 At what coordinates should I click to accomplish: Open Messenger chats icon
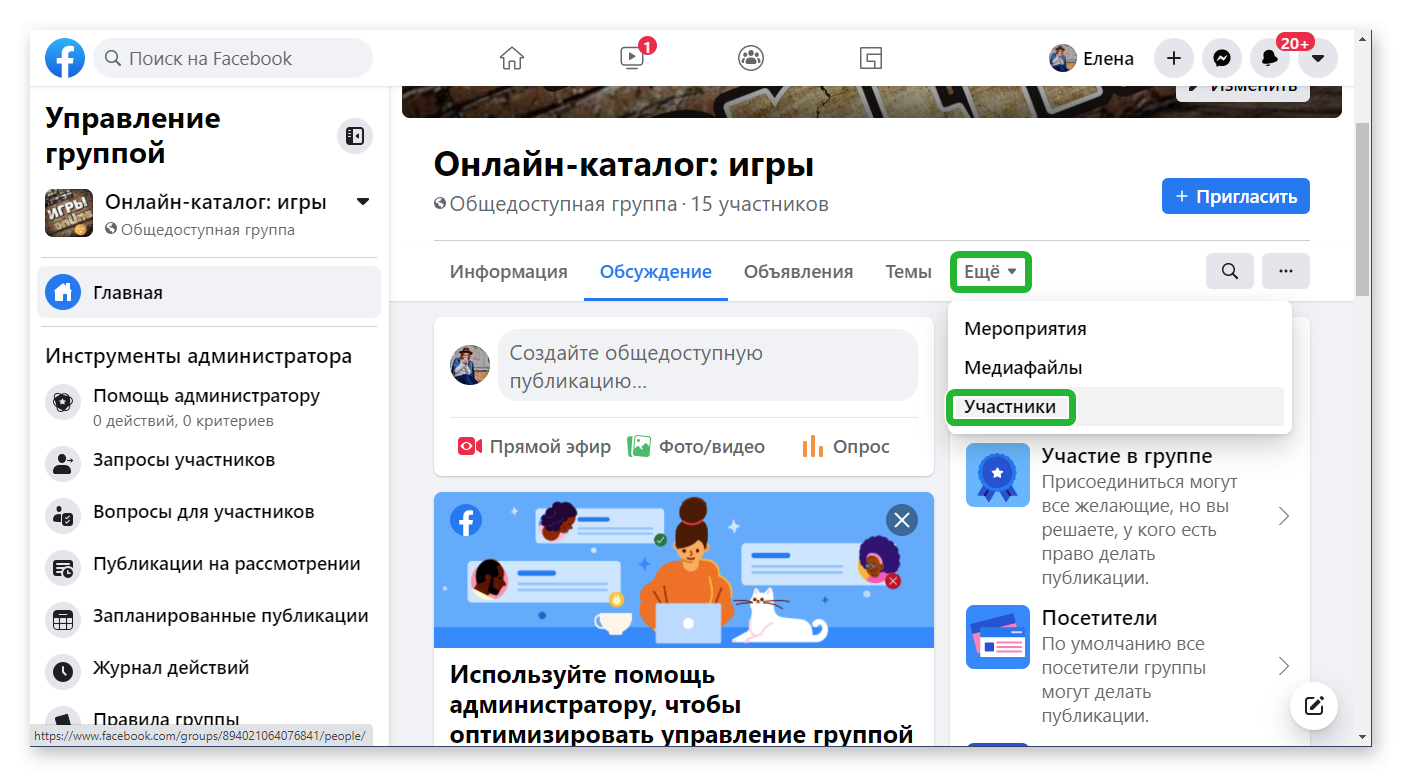tap(1222, 58)
